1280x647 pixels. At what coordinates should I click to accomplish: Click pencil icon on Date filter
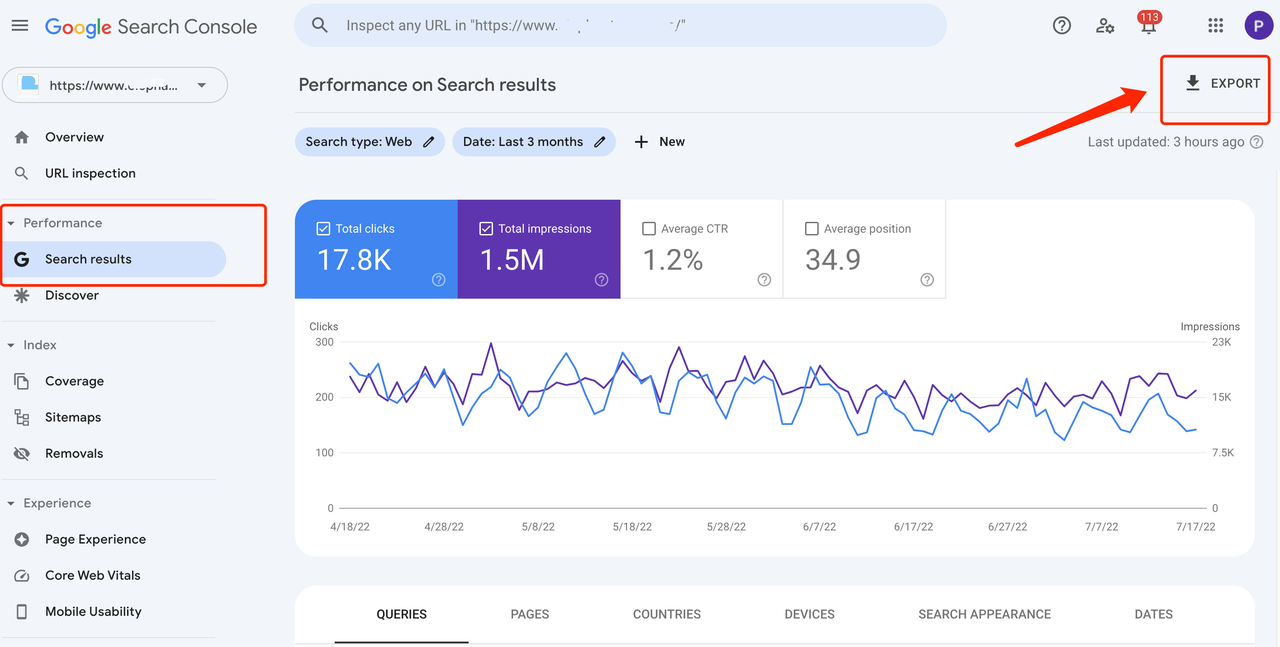(x=600, y=142)
